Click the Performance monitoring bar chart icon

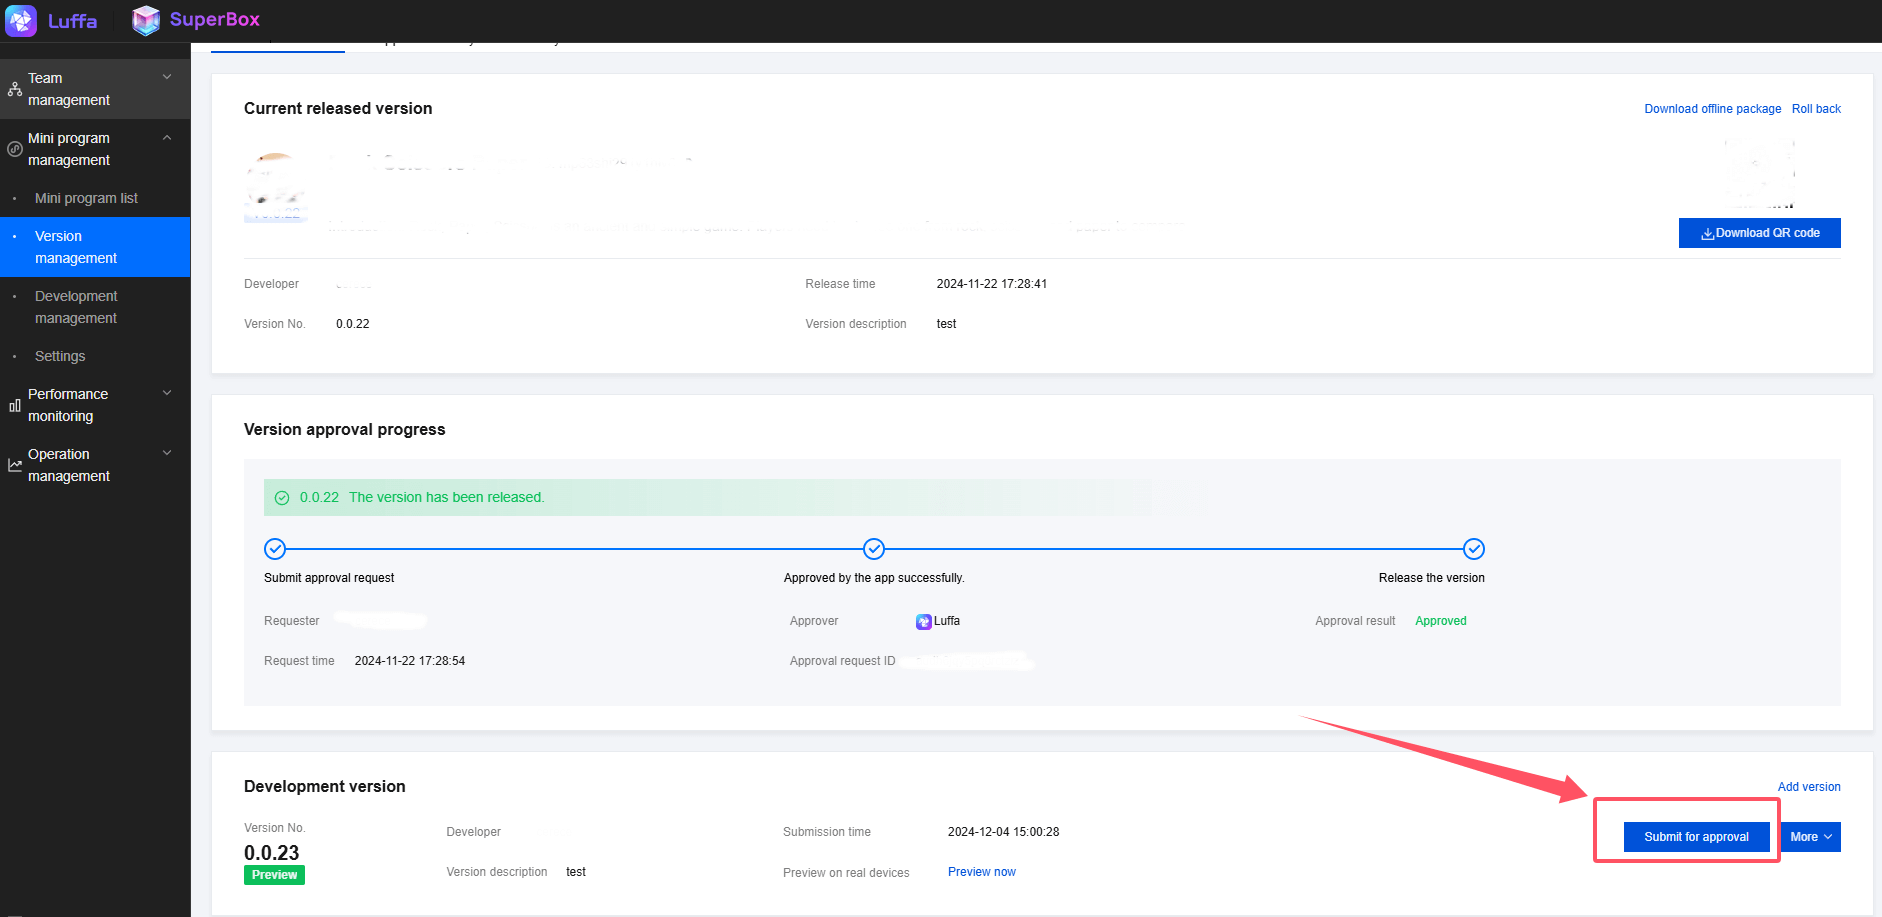pos(15,405)
